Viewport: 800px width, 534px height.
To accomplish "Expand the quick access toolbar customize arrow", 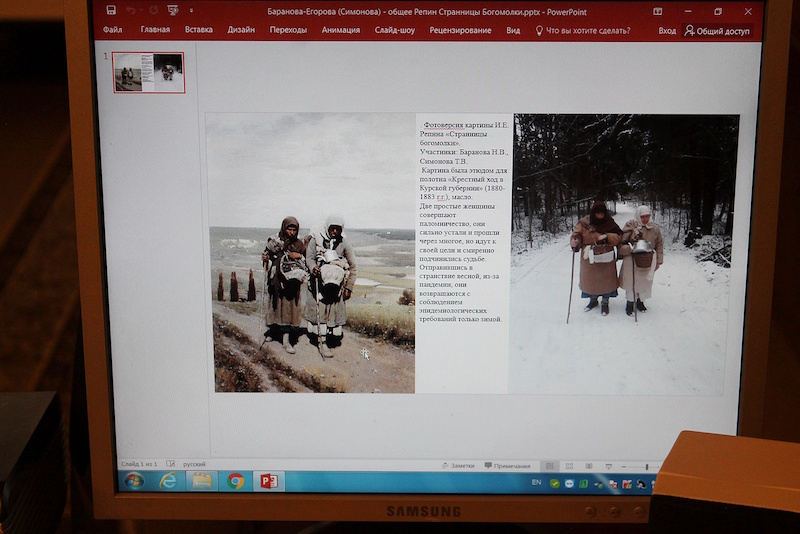I will pos(191,10).
